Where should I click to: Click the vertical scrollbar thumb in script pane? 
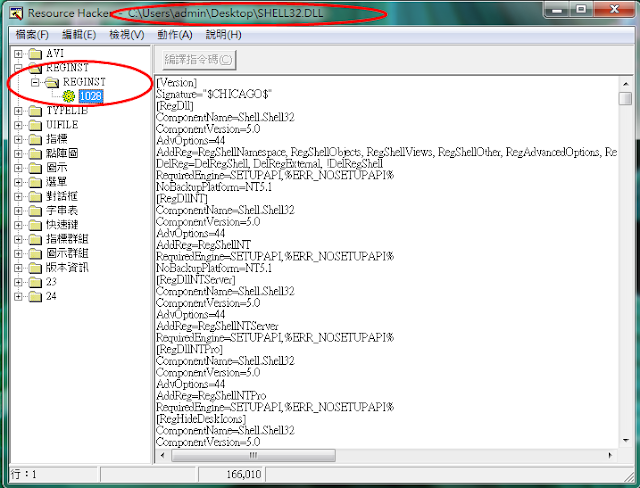coord(625,99)
